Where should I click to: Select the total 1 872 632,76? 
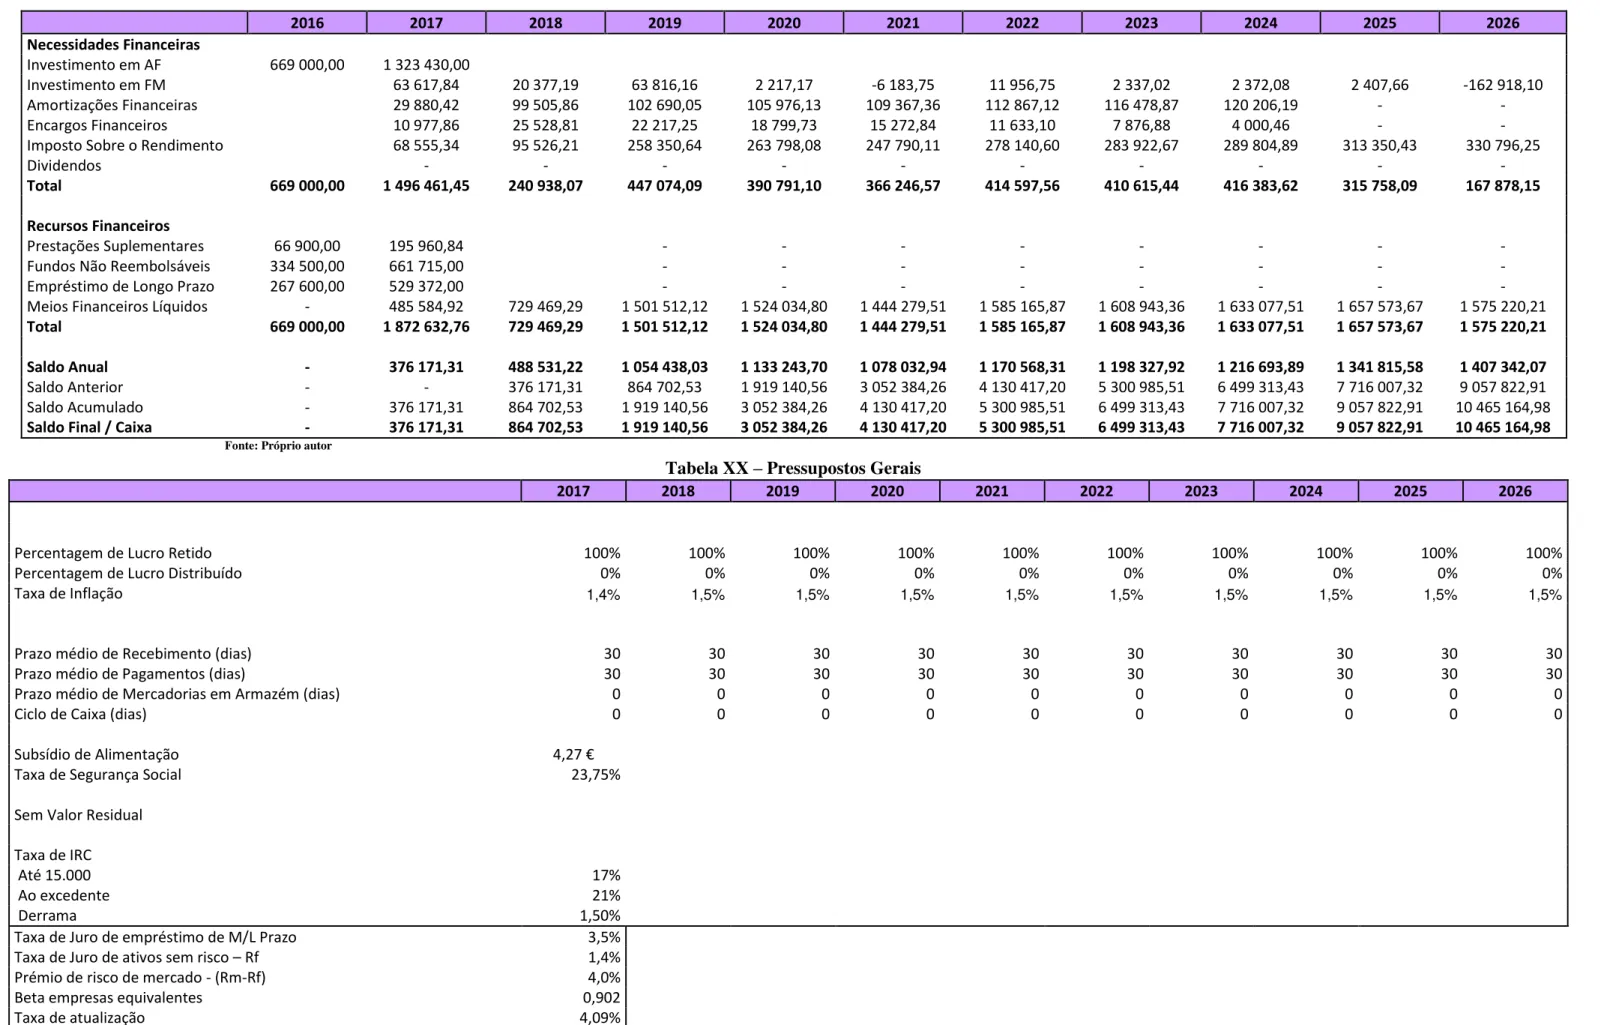[x=426, y=326]
